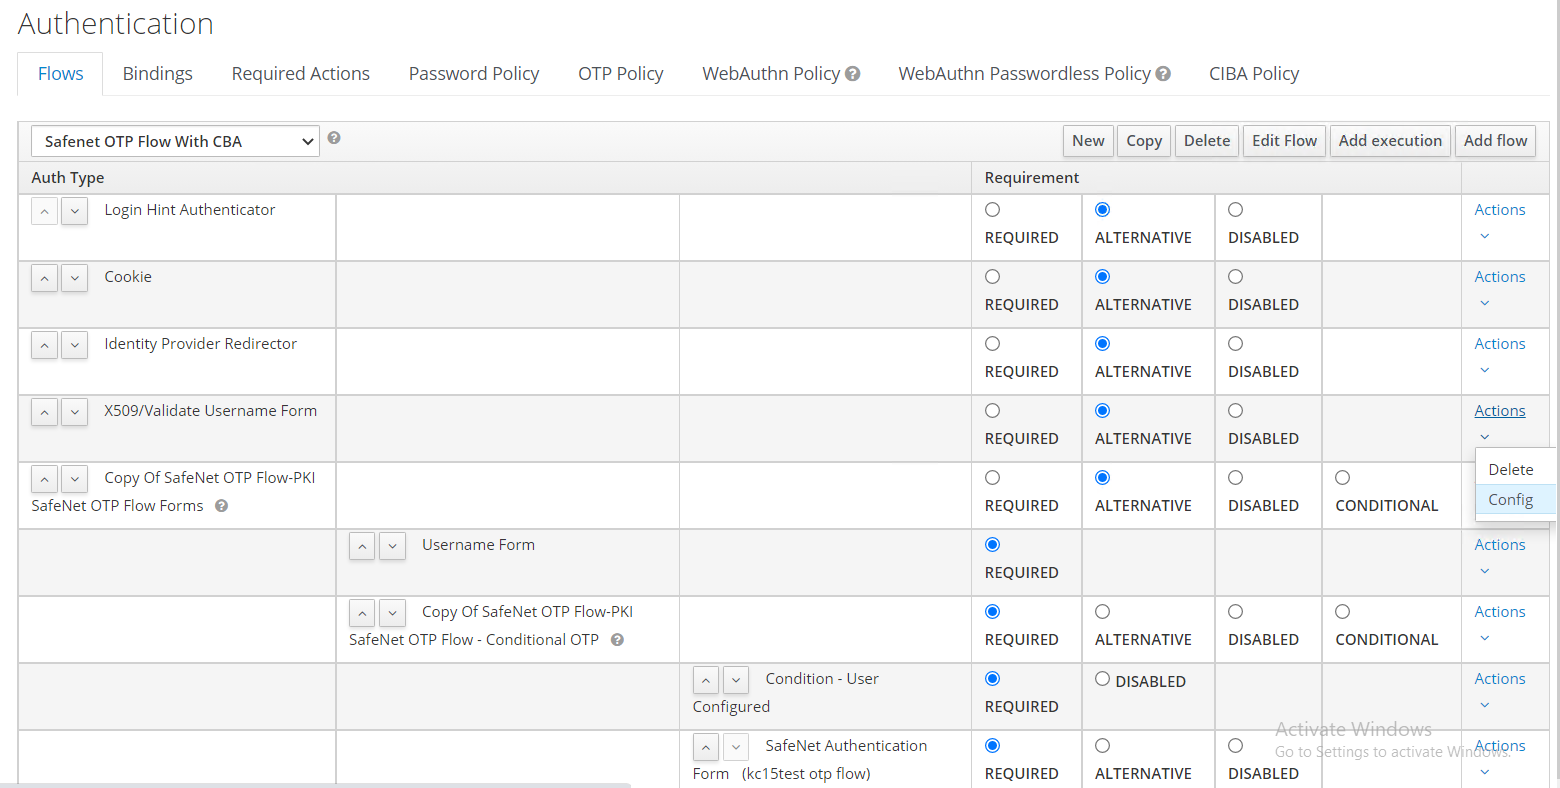Screen dimensions: 1560x788
Task: Click help icon beside Conditional OTP subflow
Action: click(617, 640)
